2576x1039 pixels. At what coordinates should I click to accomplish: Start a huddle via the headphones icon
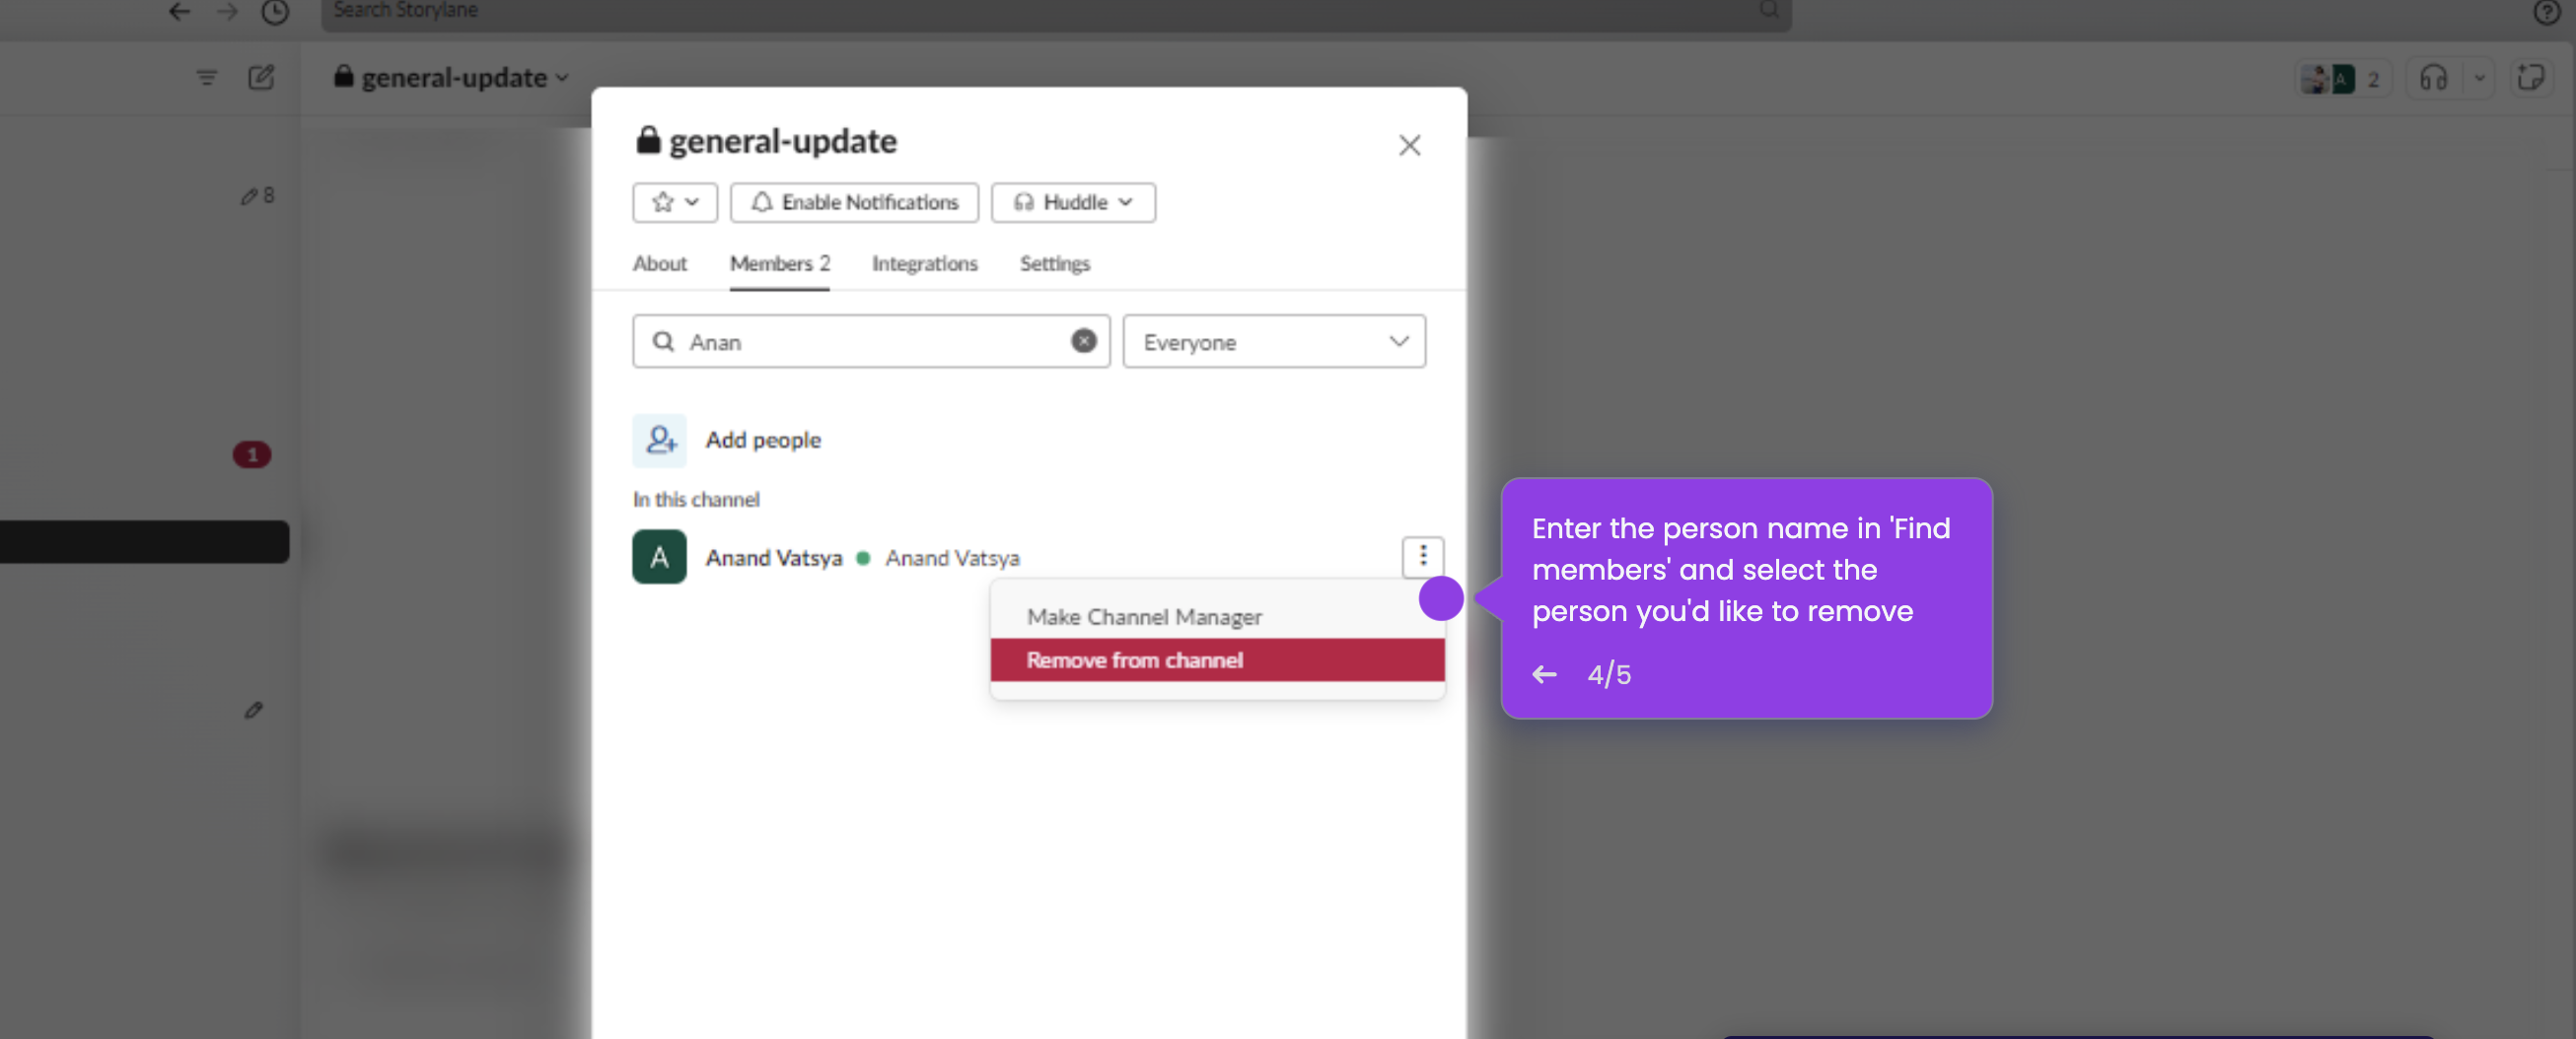[2433, 77]
